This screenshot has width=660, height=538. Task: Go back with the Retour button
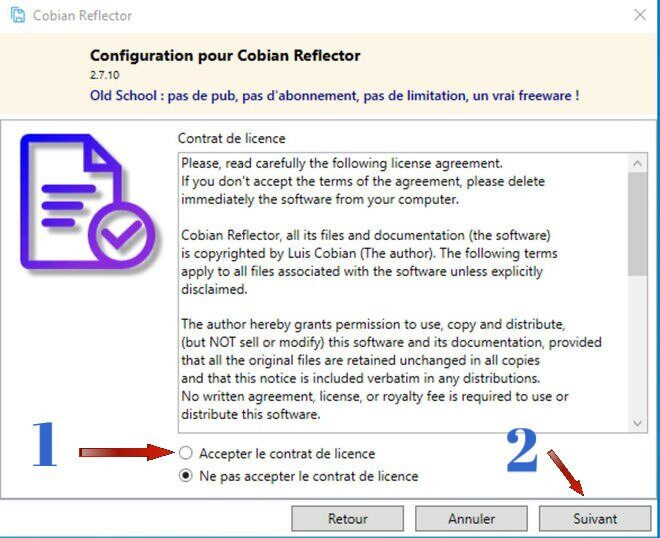pyautogui.click(x=348, y=519)
